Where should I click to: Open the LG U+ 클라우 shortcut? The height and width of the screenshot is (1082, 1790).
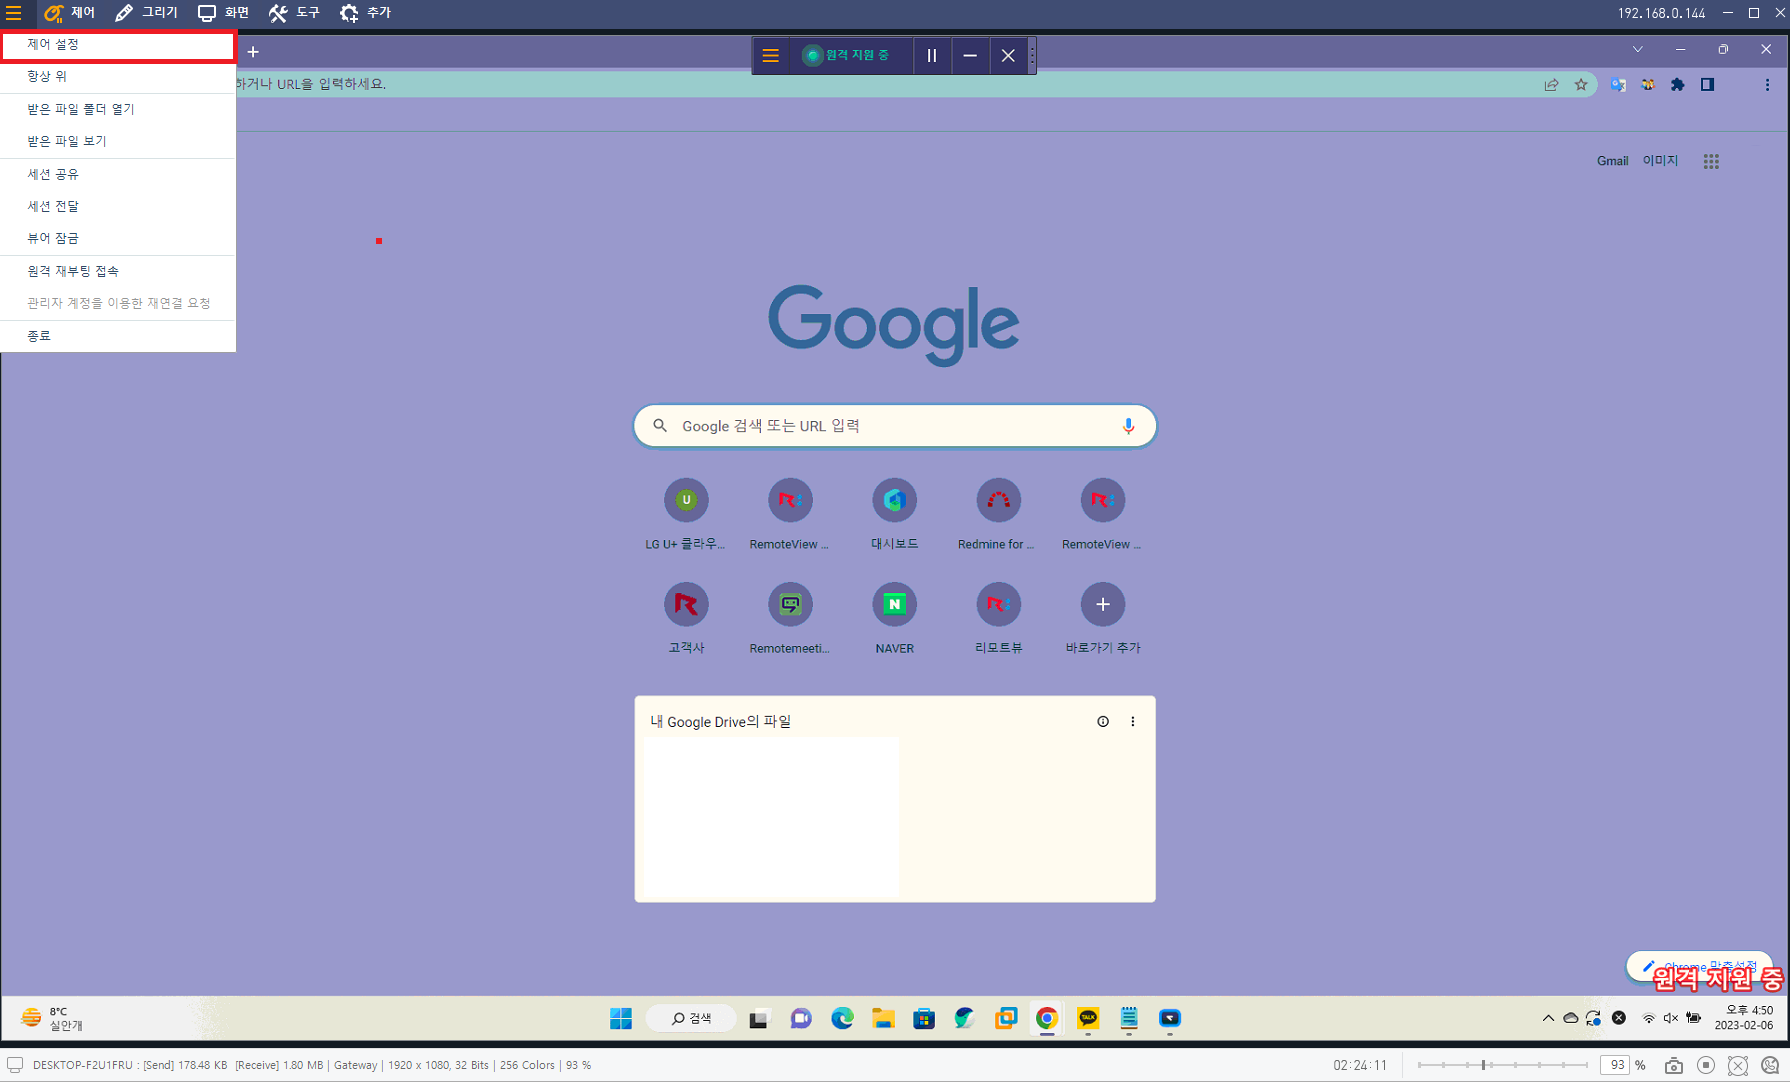point(686,516)
